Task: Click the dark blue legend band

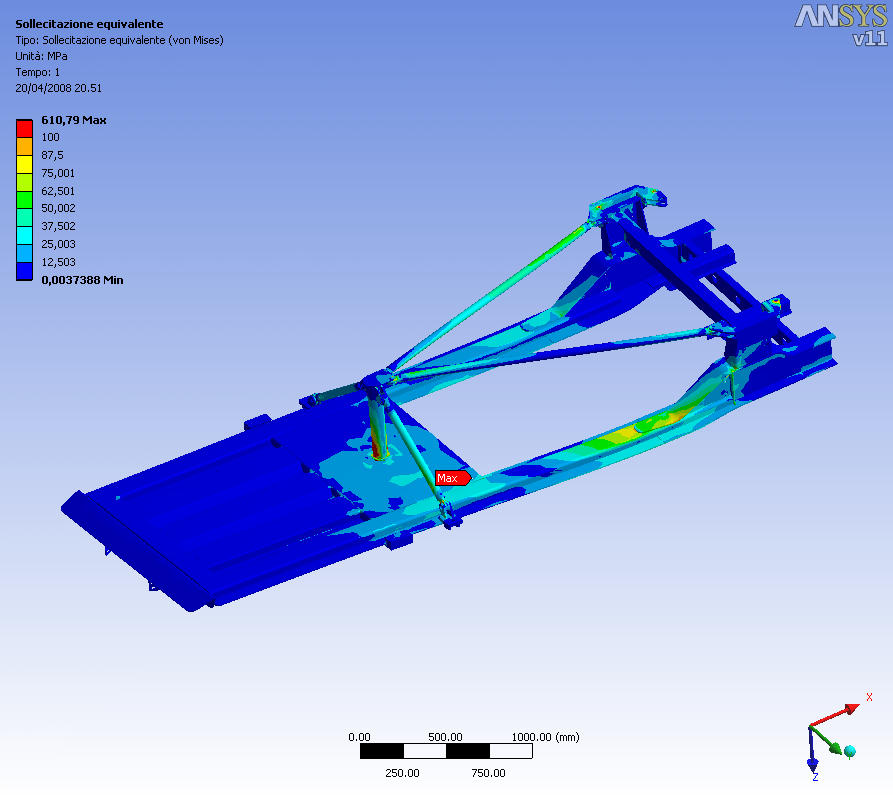Action: 24,271
